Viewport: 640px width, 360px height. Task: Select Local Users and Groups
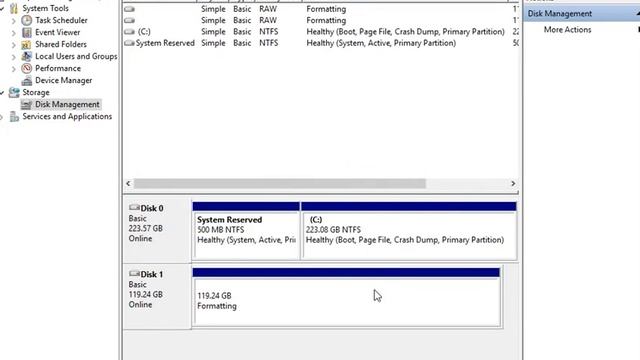point(76,56)
